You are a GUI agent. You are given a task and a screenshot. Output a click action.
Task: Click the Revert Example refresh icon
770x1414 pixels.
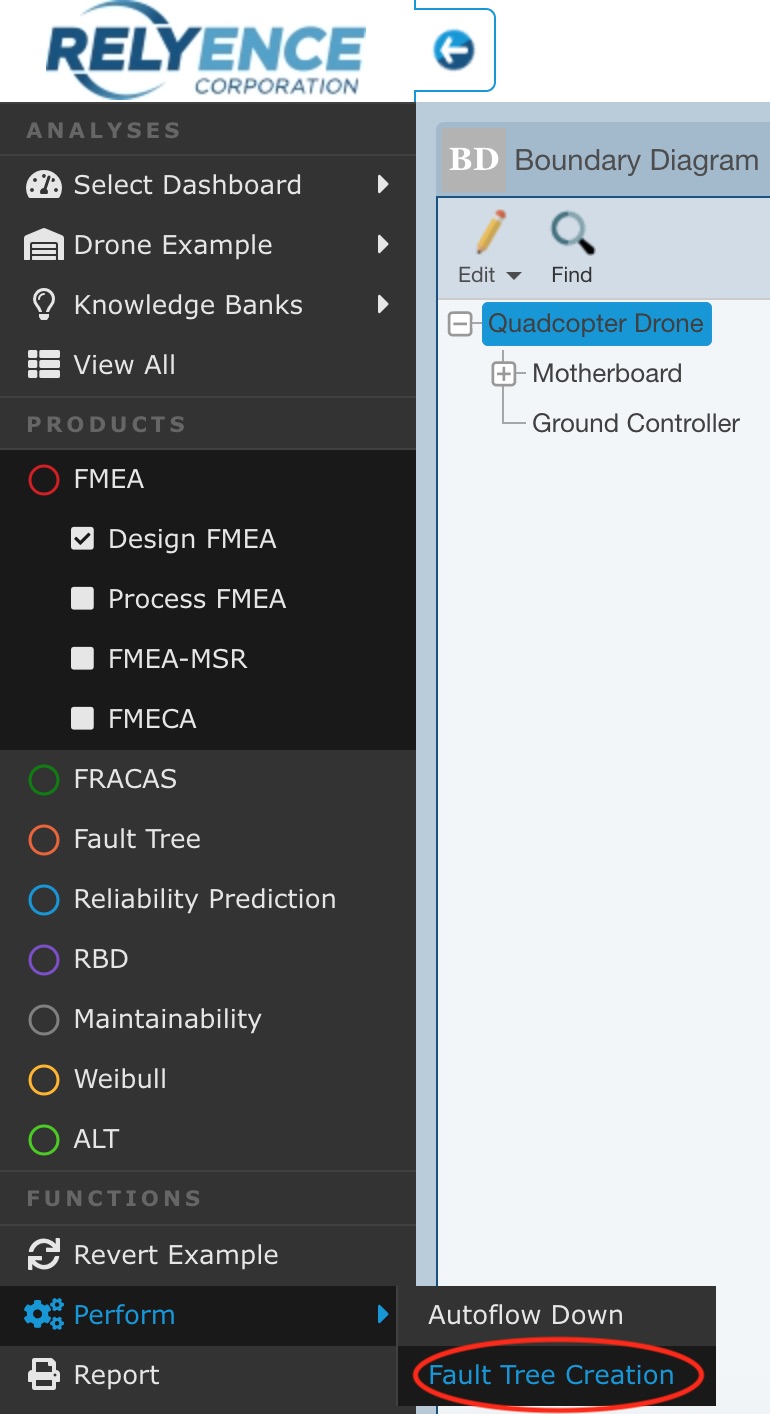click(44, 1254)
